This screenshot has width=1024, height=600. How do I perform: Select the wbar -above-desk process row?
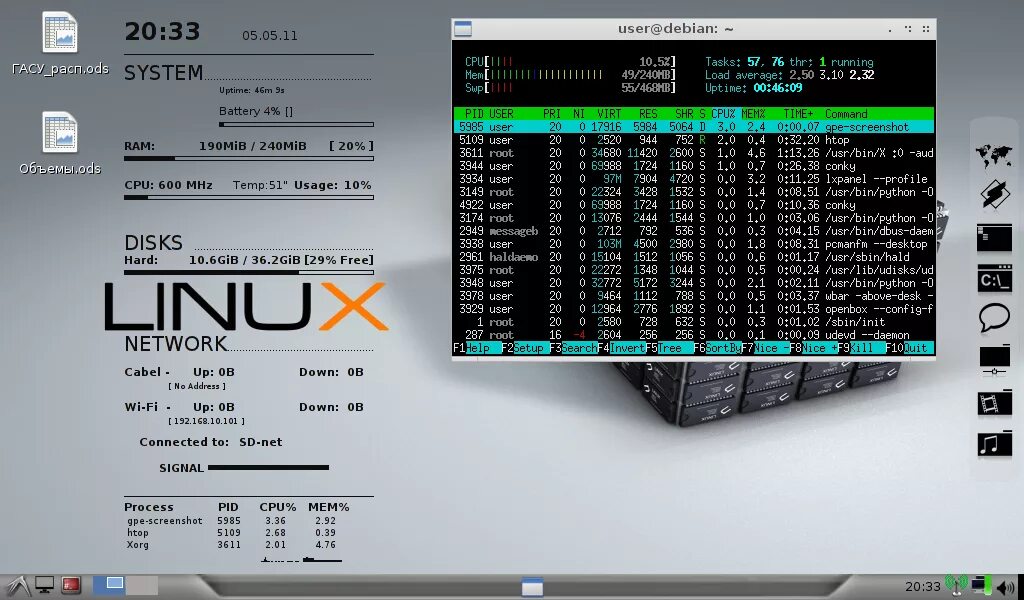click(694, 296)
